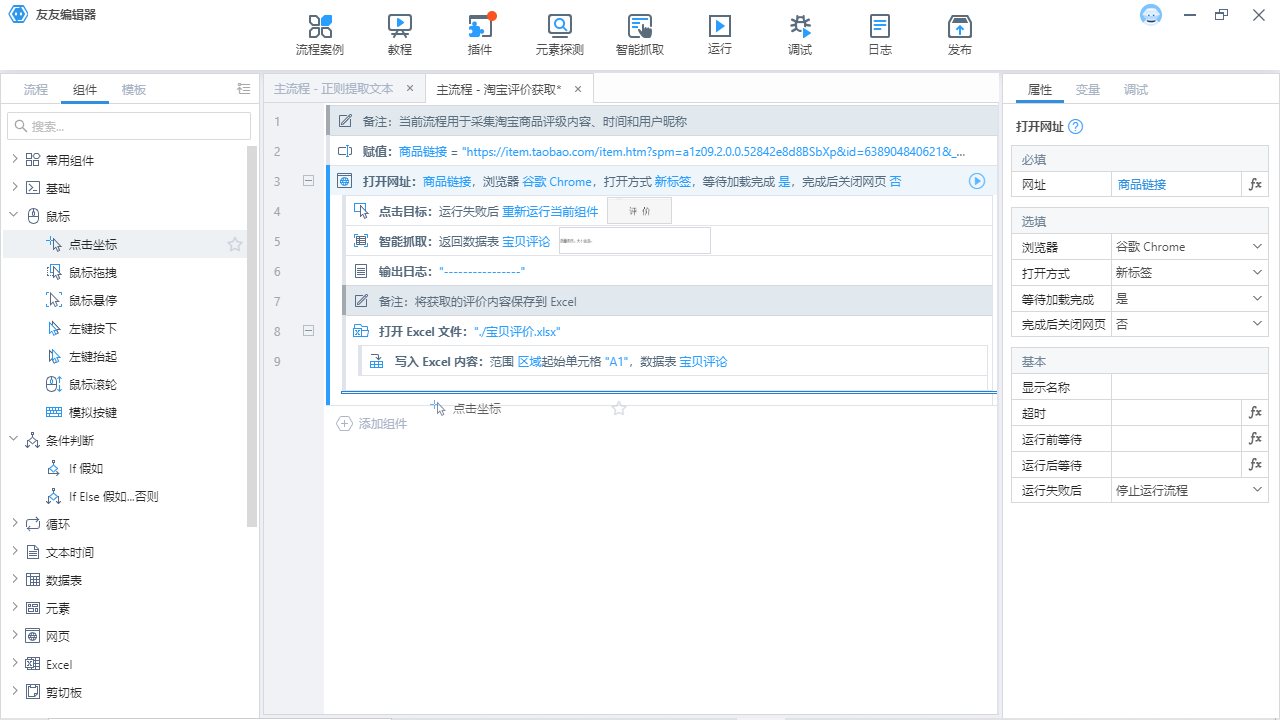Viewport: 1280px width, 720px height.
Task: Collapse the 打开网址 step group
Action: tap(308, 181)
